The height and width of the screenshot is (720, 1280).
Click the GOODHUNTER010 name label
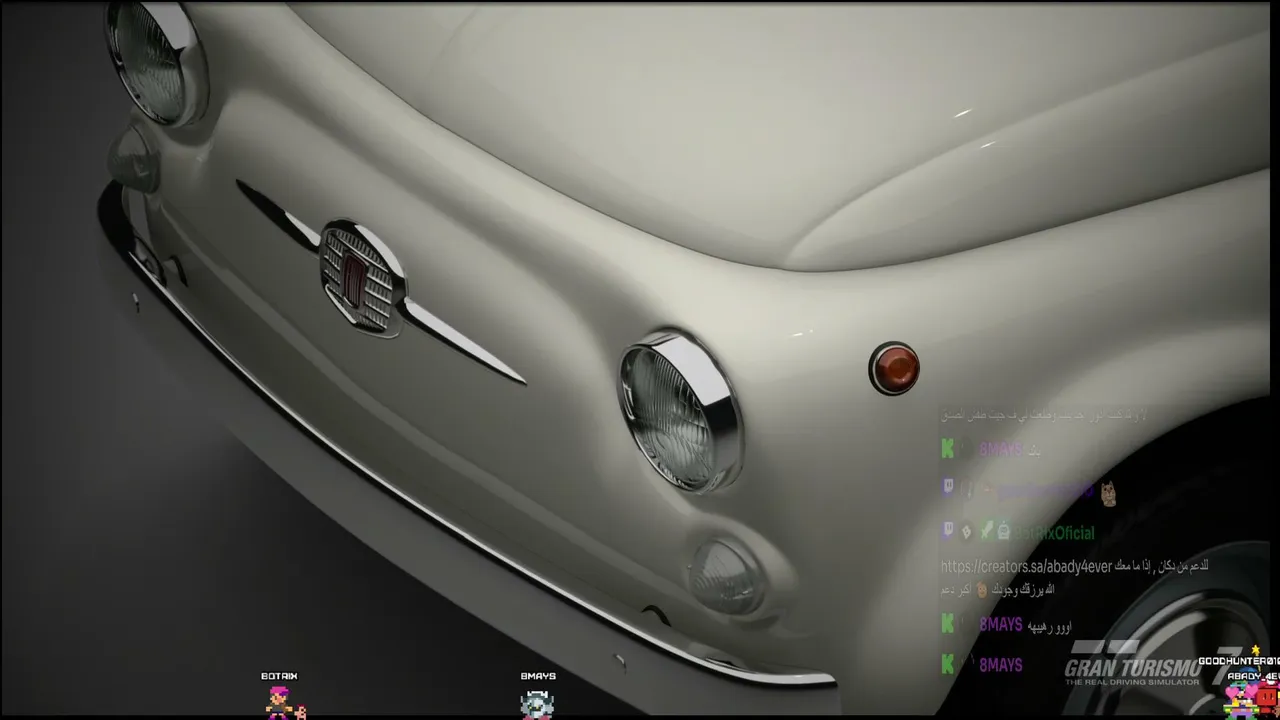click(x=1239, y=661)
